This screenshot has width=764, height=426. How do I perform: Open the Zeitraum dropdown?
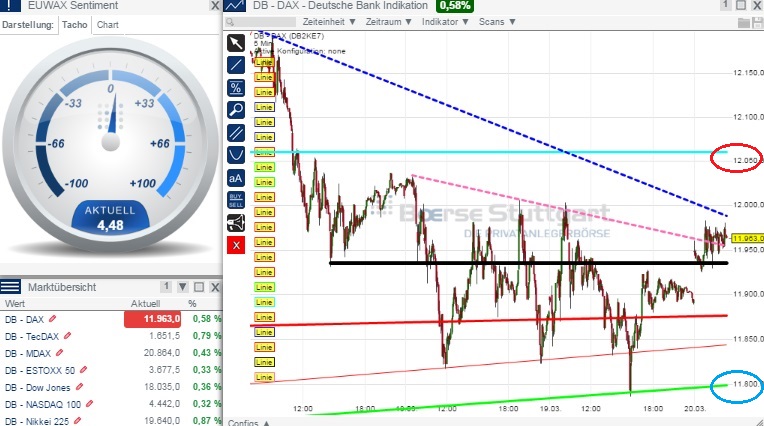pyautogui.click(x=389, y=22)
